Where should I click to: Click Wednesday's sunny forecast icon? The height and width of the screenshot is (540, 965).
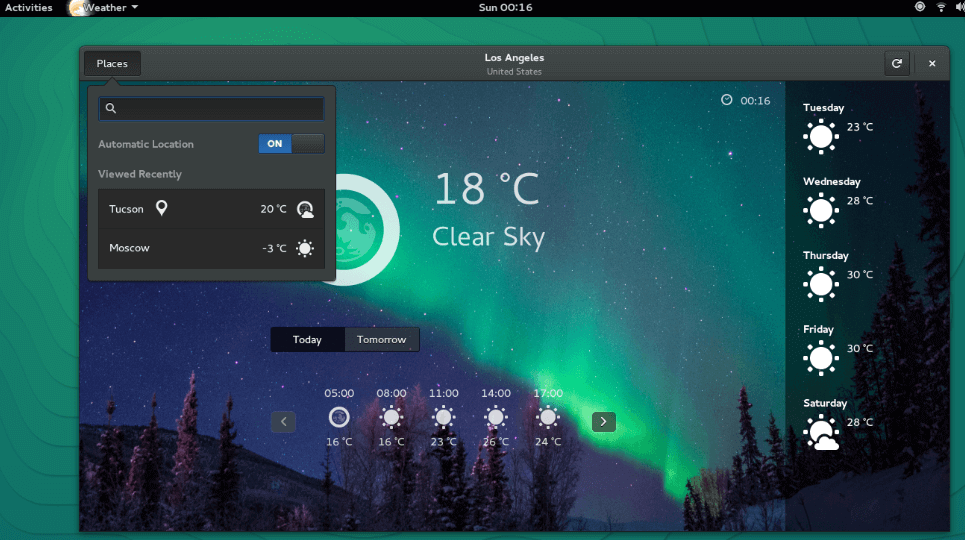[821, 210]
